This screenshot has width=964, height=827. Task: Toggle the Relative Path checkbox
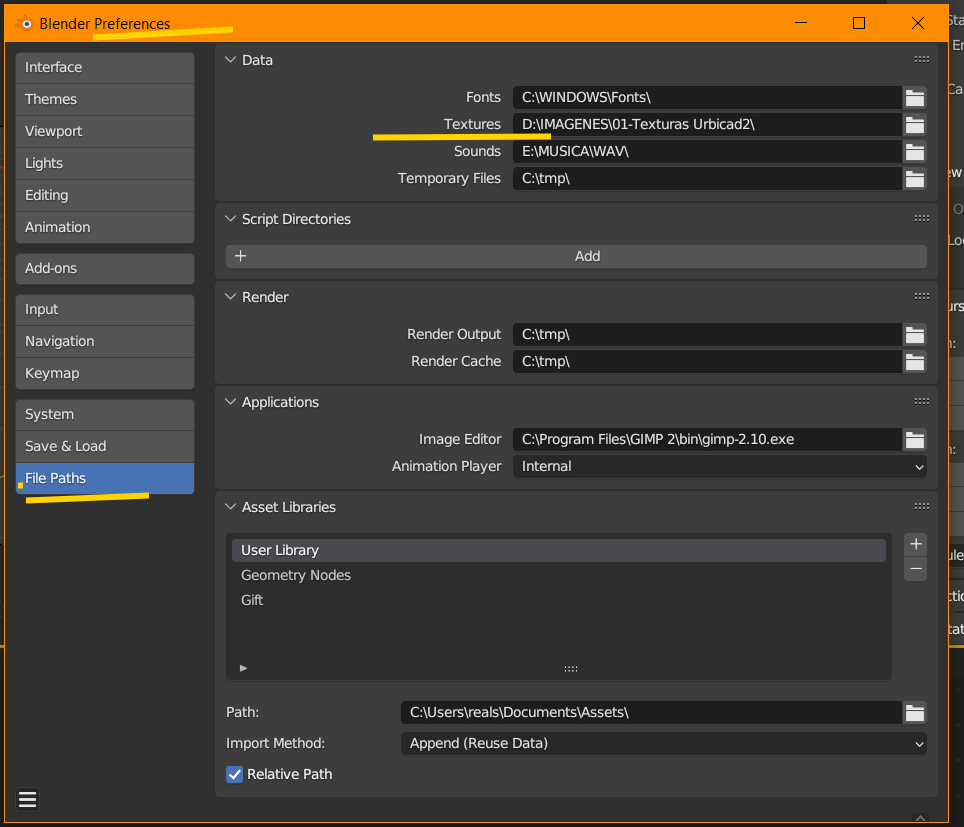235,774
